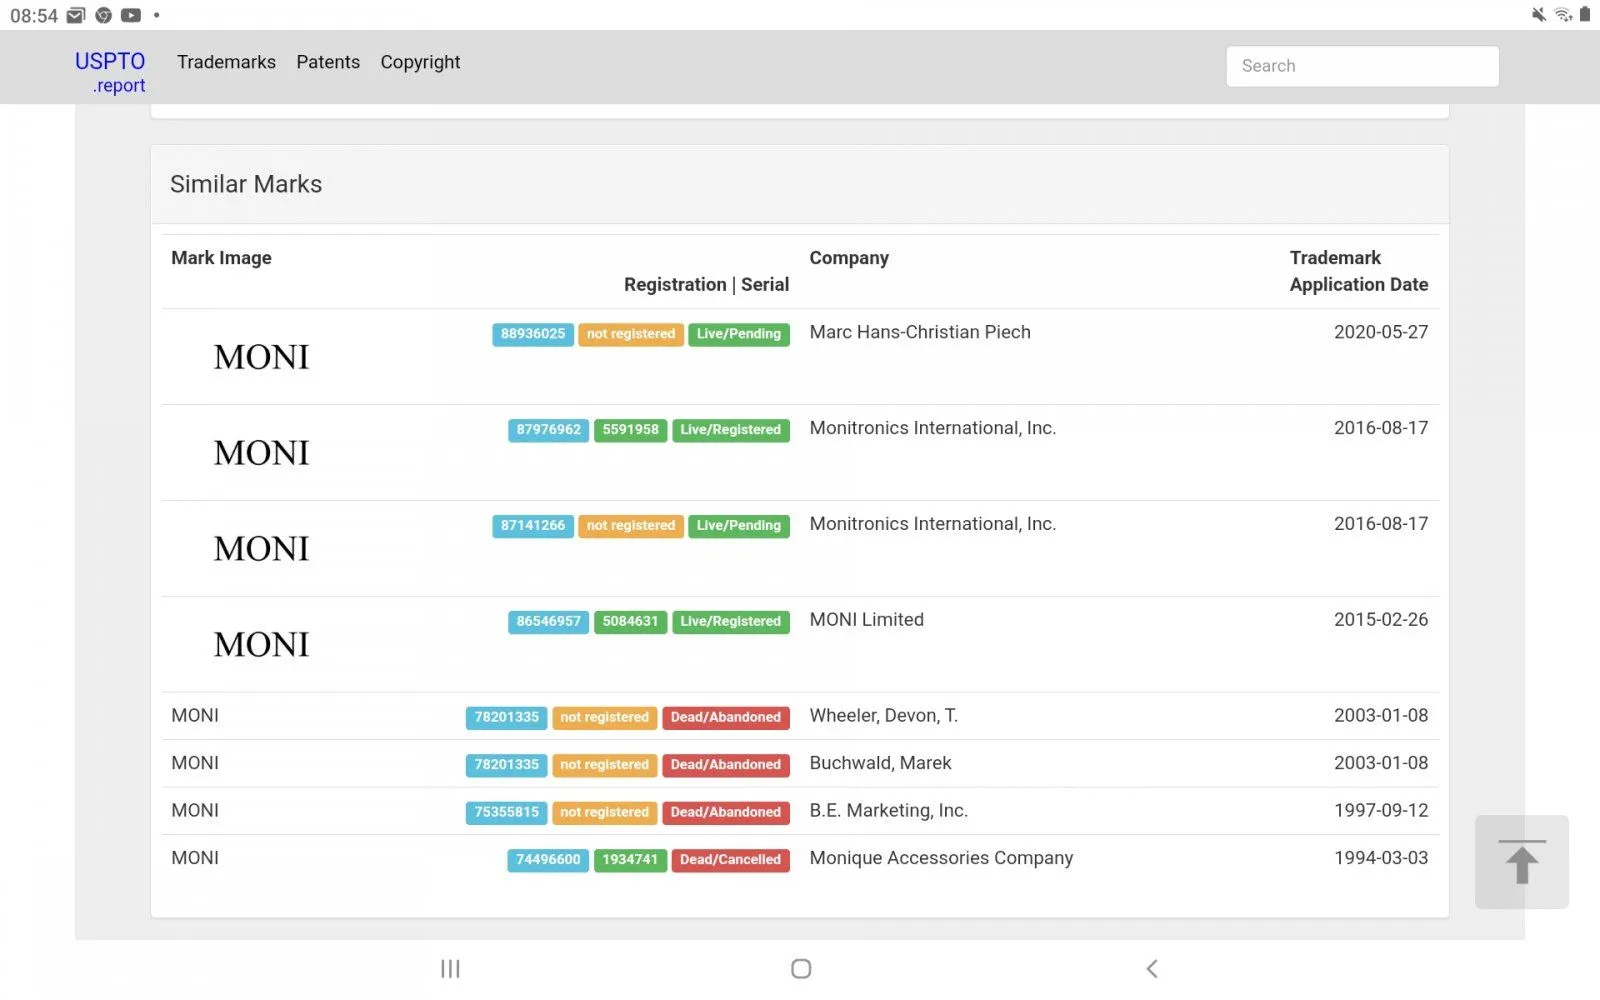
Task: Select the "not registered" badge for serial 75355815
Action: [604, 812]
